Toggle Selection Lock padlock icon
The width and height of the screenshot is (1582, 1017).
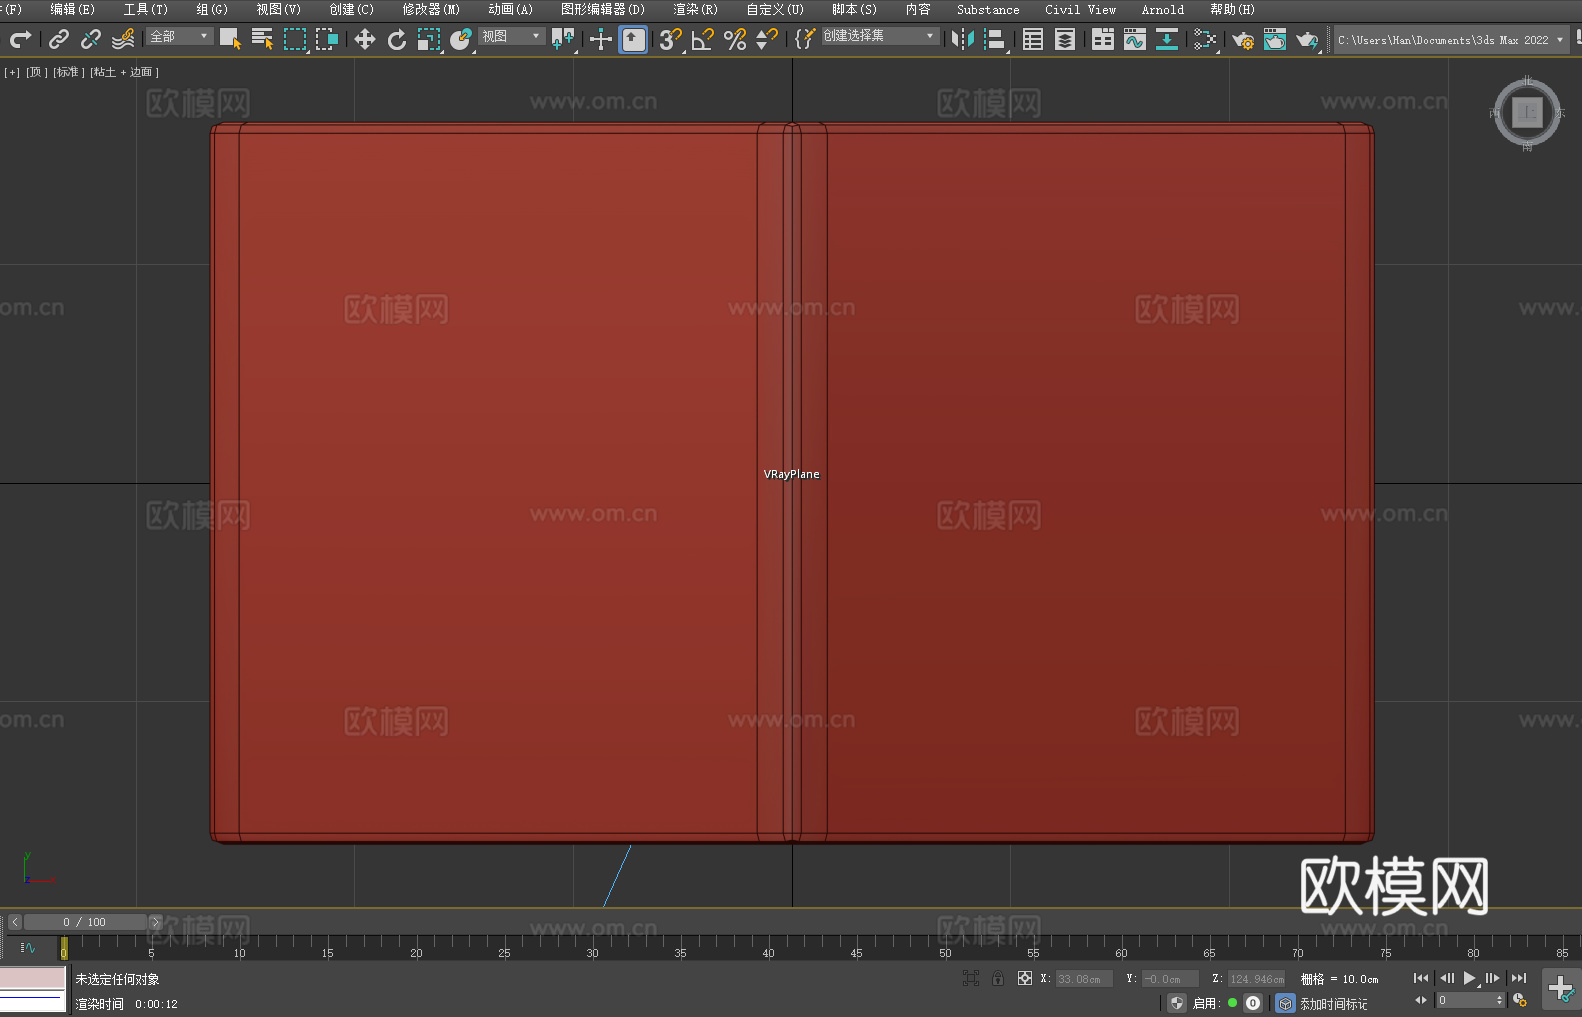(998, 978)
